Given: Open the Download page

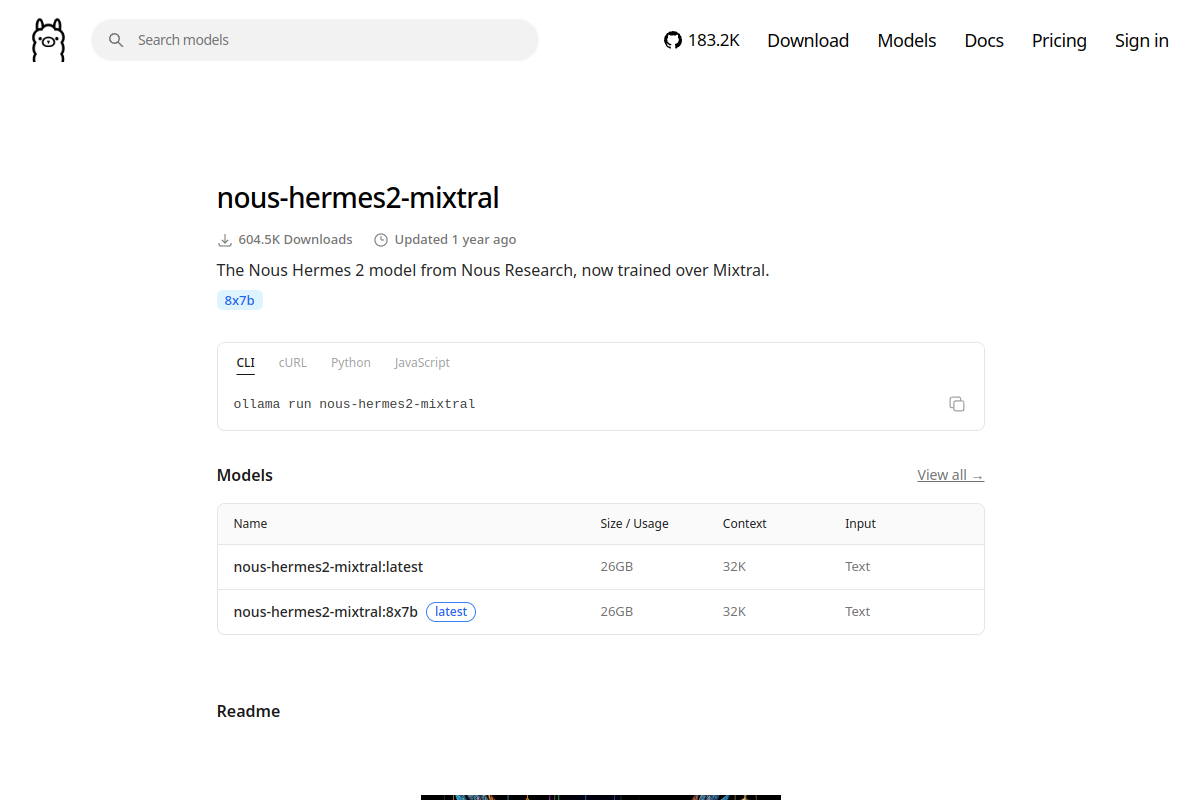Looking at the screenshot, I should click(808, 40).
